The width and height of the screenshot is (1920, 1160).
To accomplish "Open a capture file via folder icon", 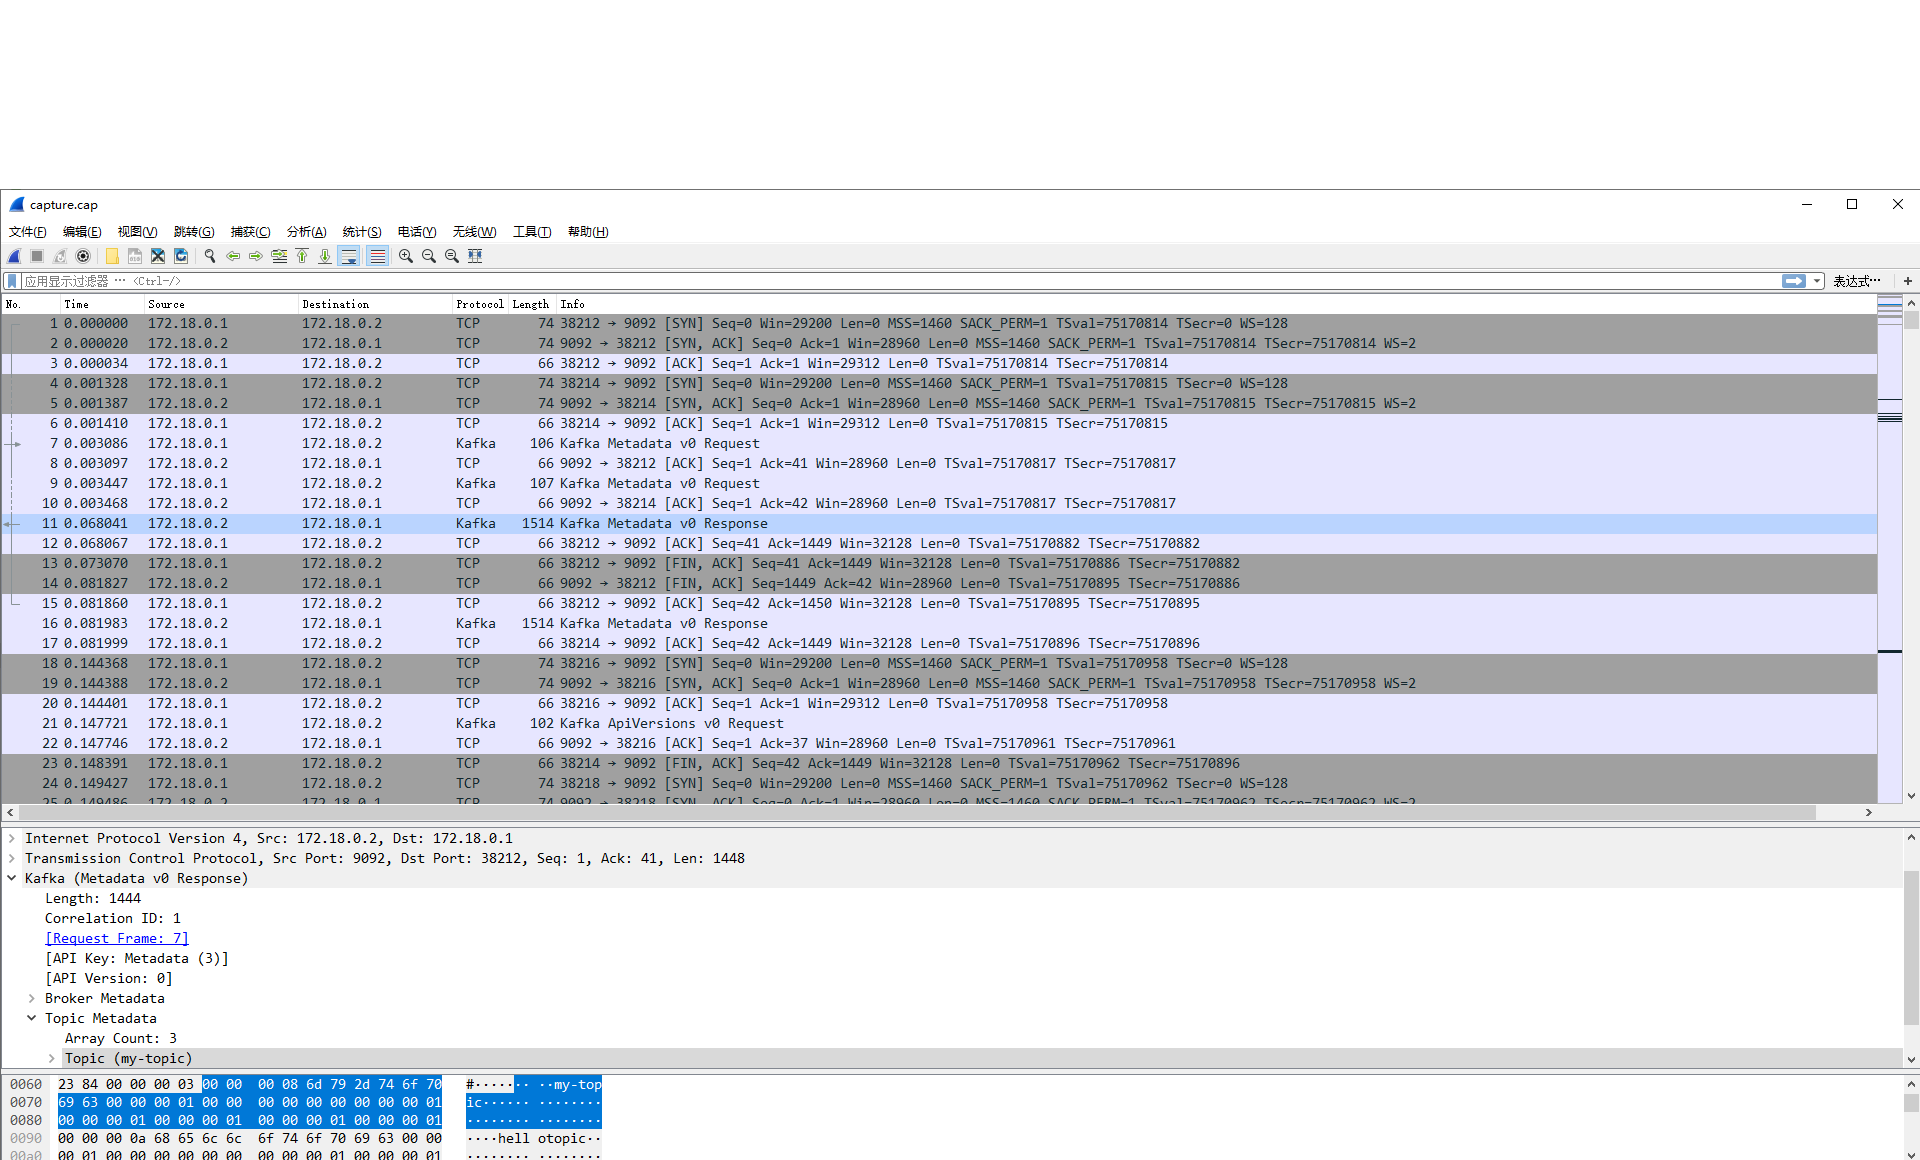I will point(112,256).
